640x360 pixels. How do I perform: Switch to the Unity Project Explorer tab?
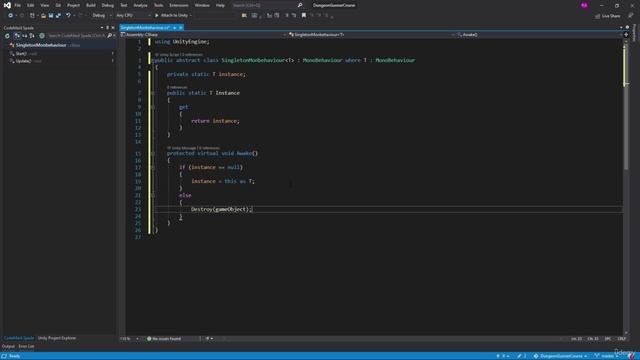pyautogui.click(x=57, y=338)
